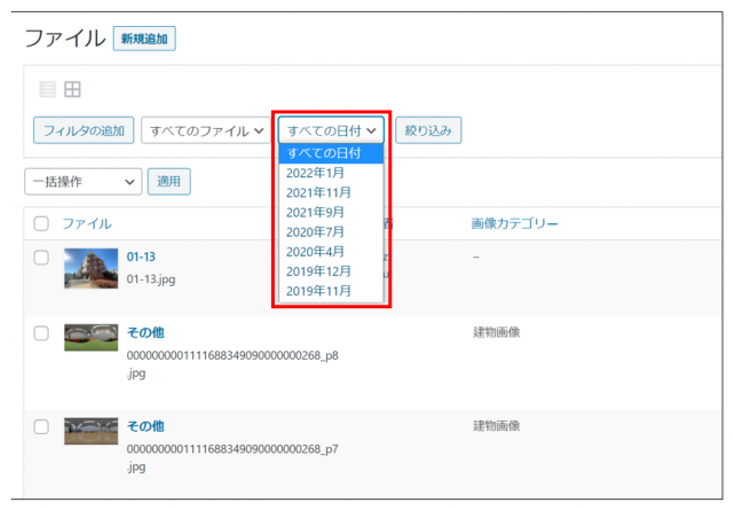Screen dimensions: 733x508
Task: Toggle the select-all checkbox in header
Action: [41, 224]
